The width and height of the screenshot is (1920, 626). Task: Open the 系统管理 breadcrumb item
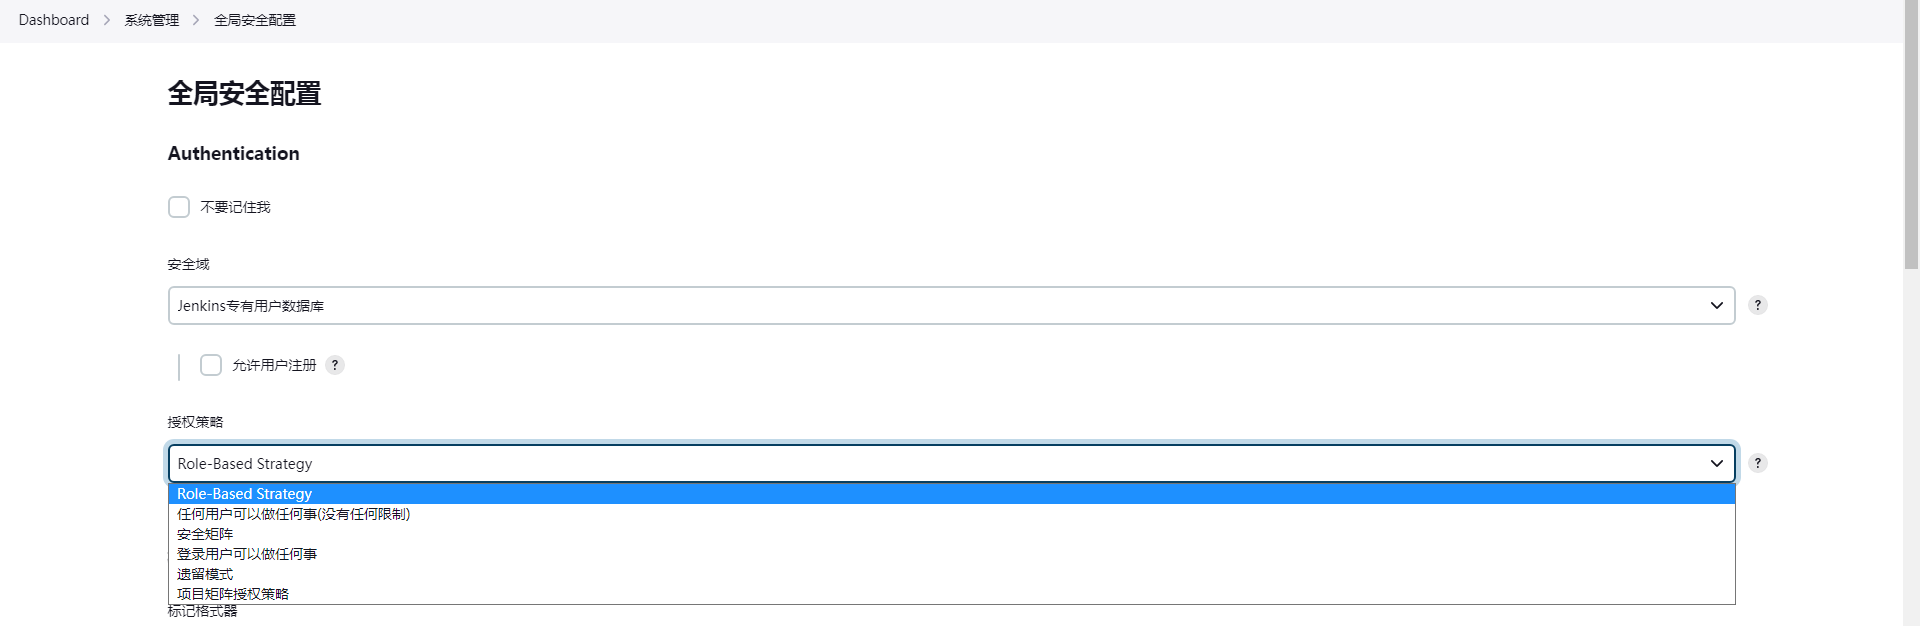[150, 19]
